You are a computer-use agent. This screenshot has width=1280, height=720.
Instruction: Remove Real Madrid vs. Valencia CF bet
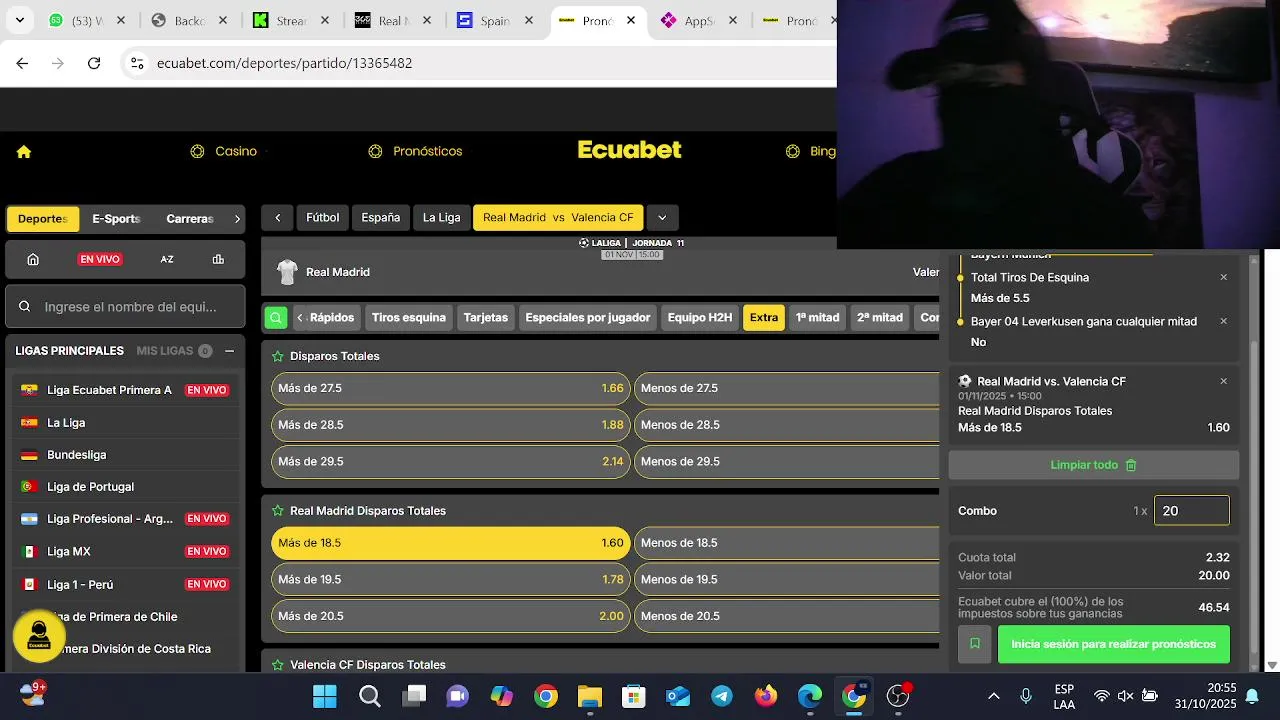click(x=1223, y=381)
